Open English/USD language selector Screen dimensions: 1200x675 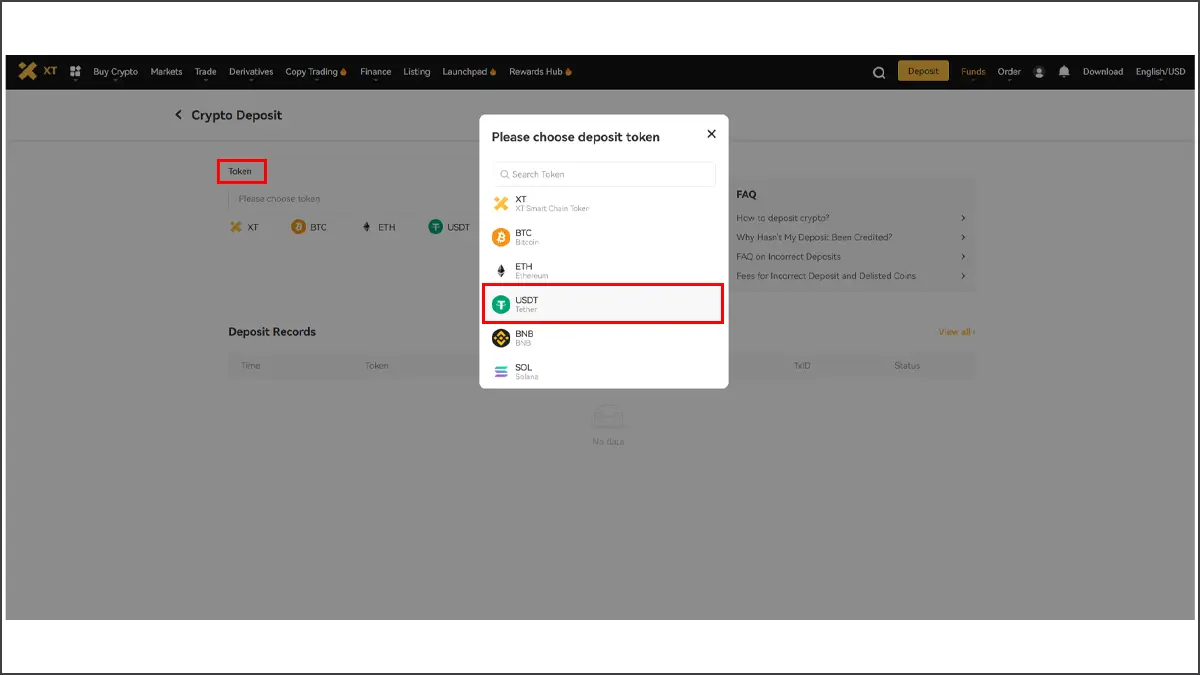click(1160, 72)
